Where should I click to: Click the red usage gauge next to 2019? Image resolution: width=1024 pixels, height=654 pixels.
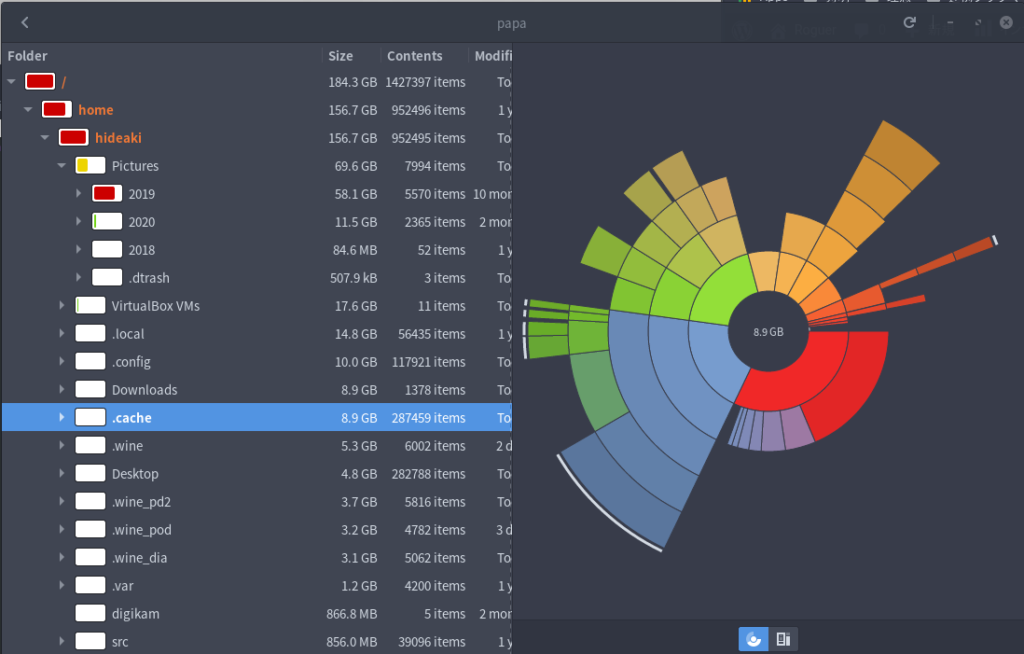[x=105, y=193]
